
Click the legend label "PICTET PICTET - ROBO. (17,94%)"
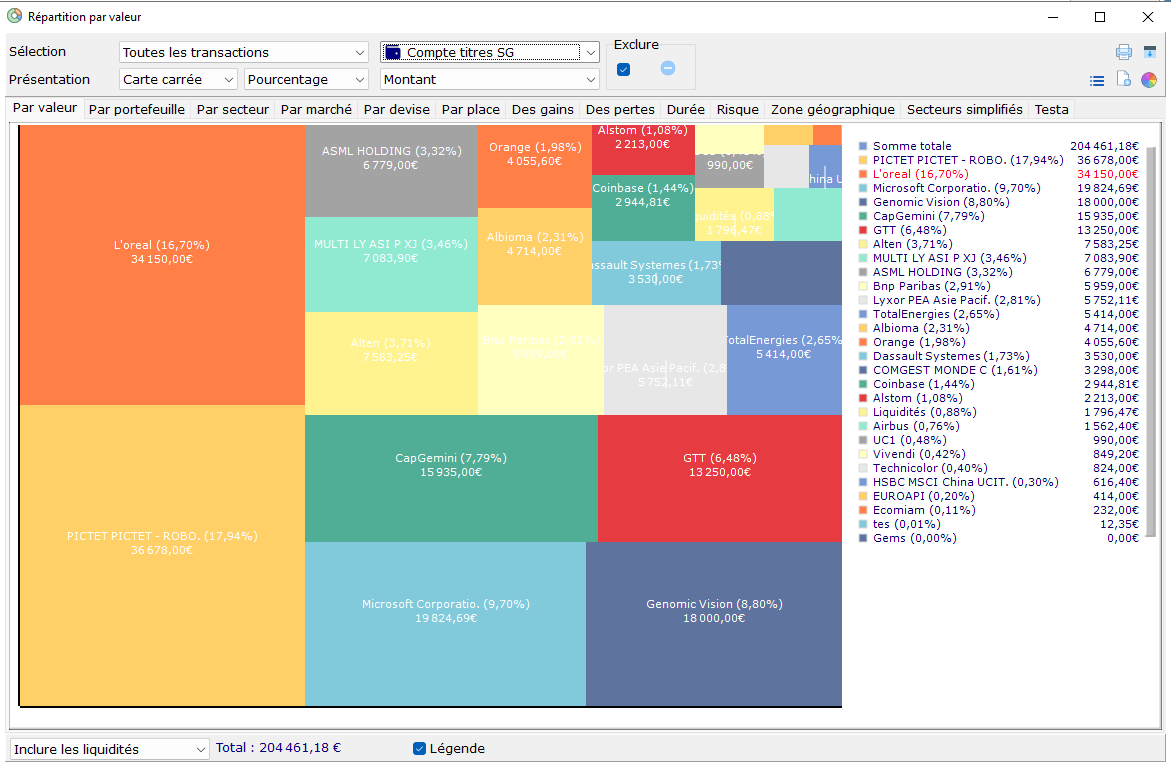pos(968,160)
